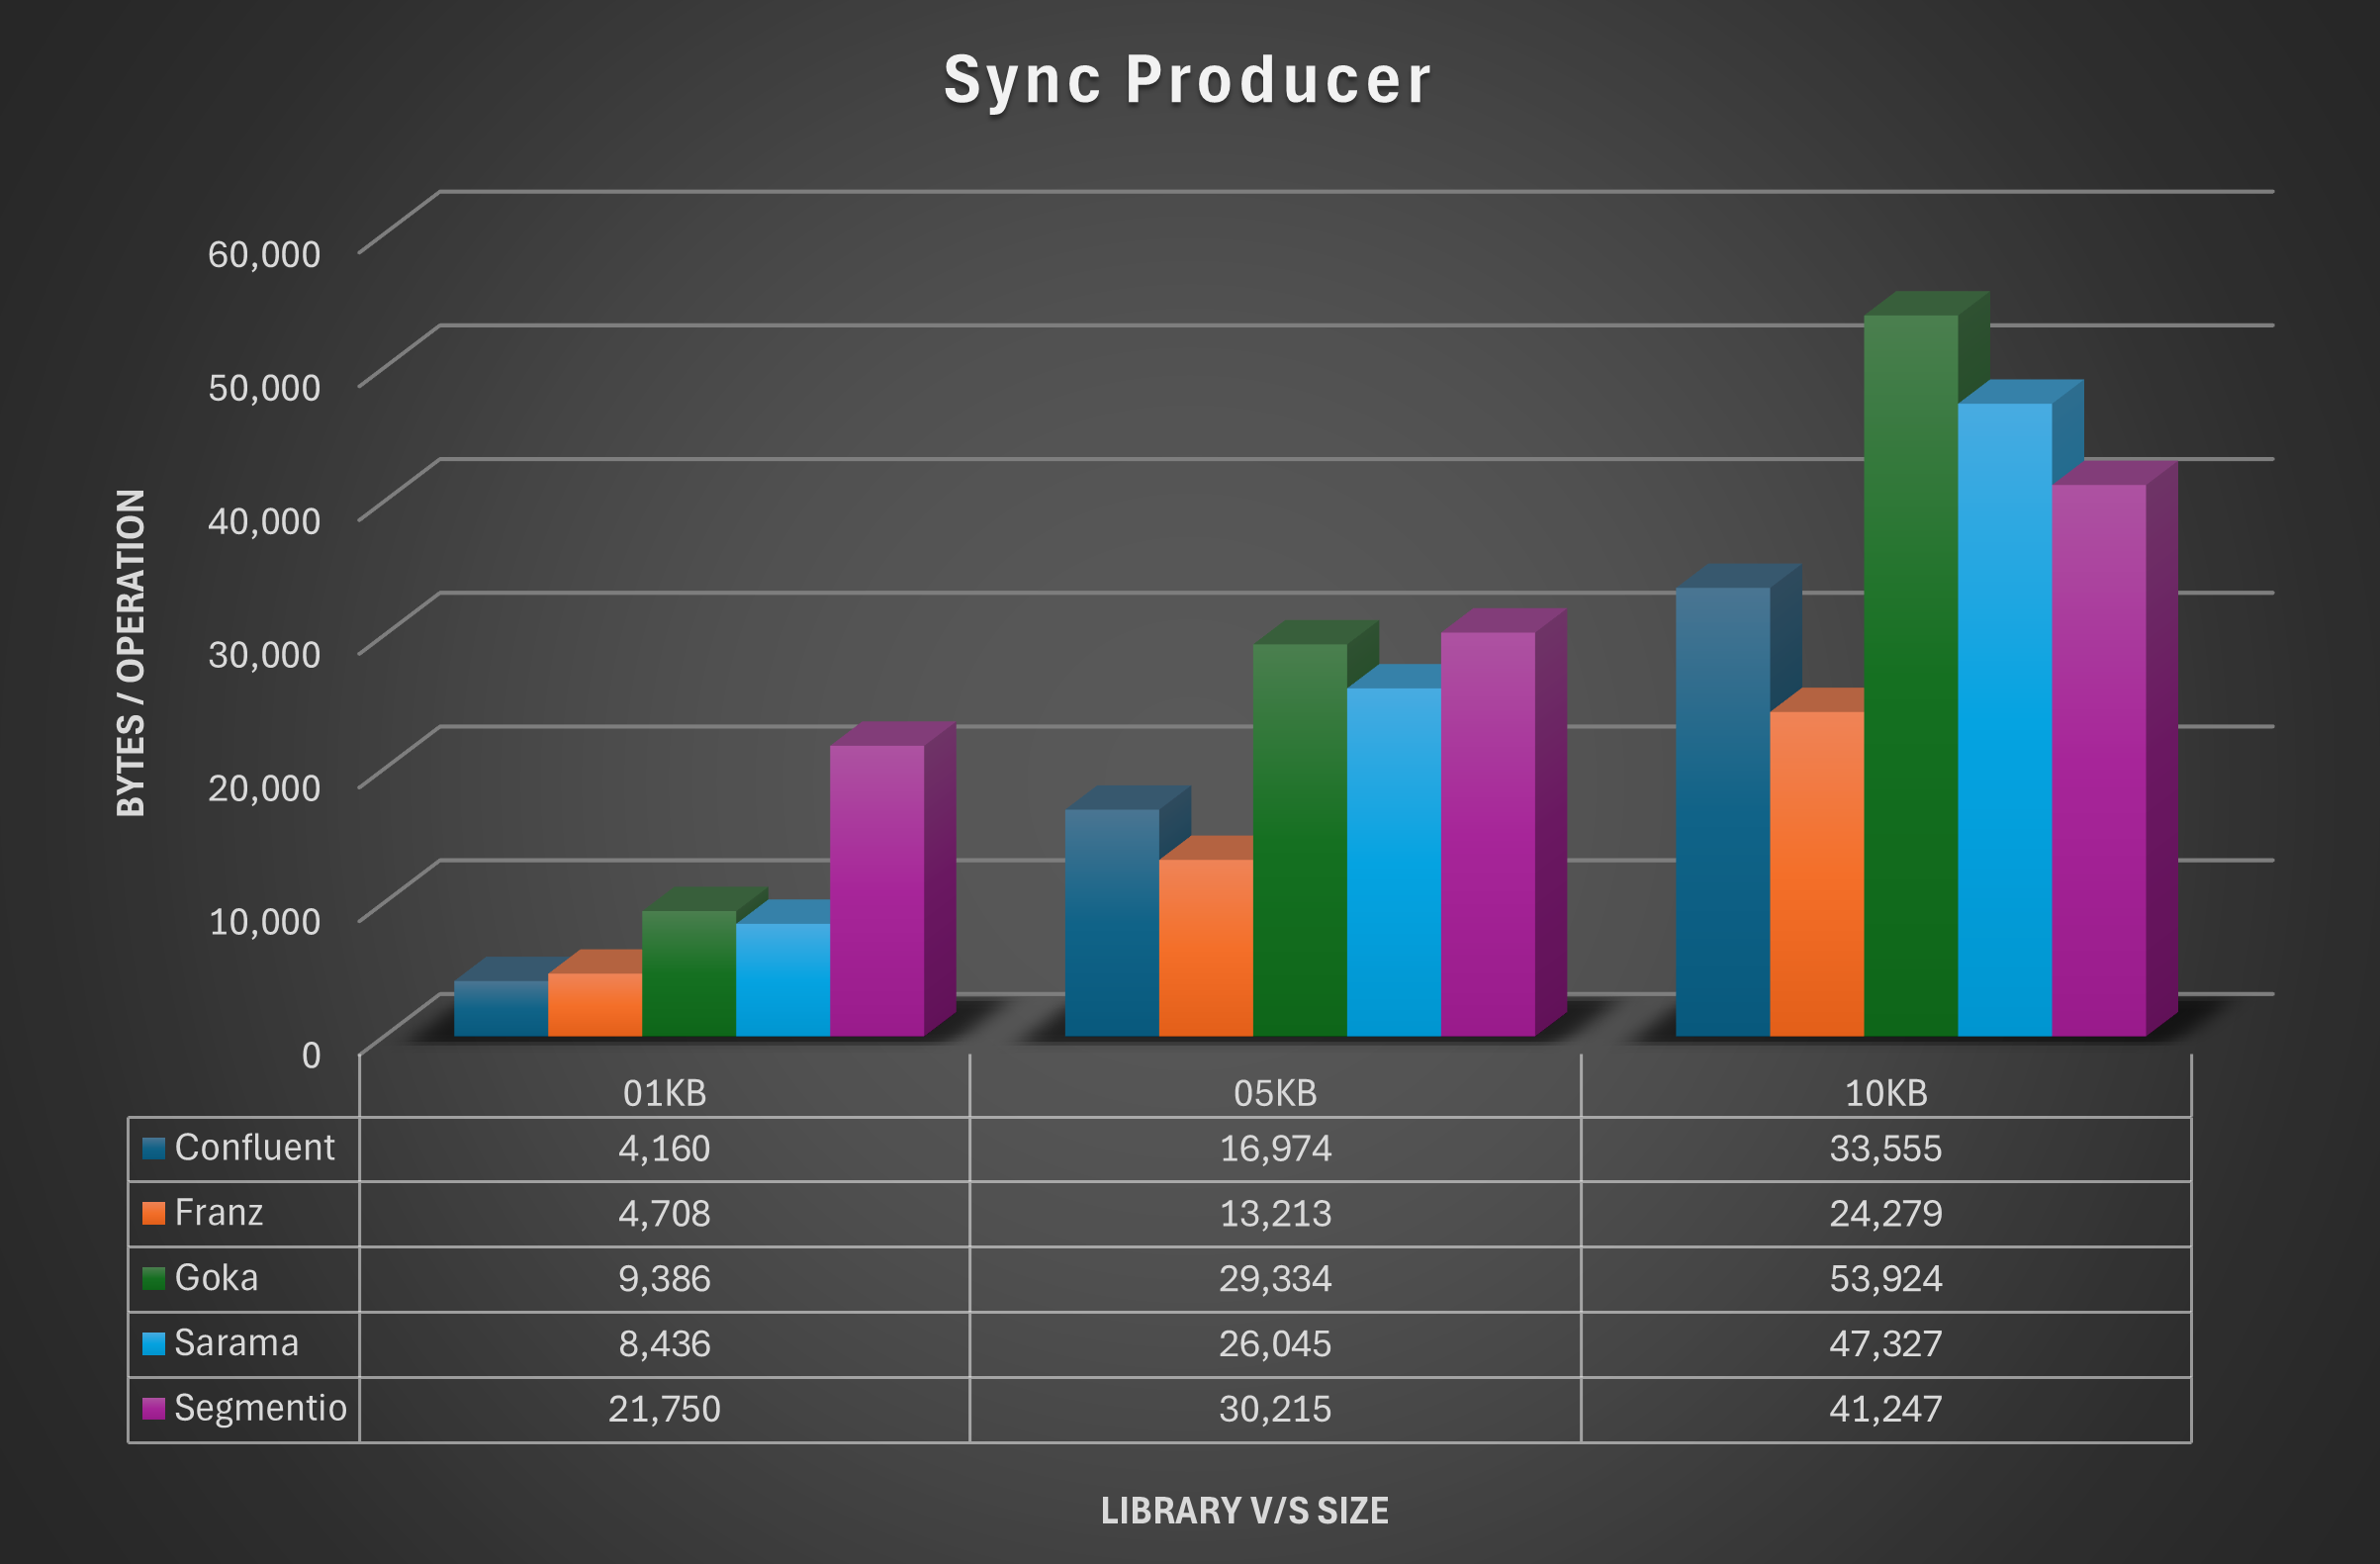Click the '50,000' axis label
The width and height of the screenshot is (2380, 1564).
click(x=264, y=387)
